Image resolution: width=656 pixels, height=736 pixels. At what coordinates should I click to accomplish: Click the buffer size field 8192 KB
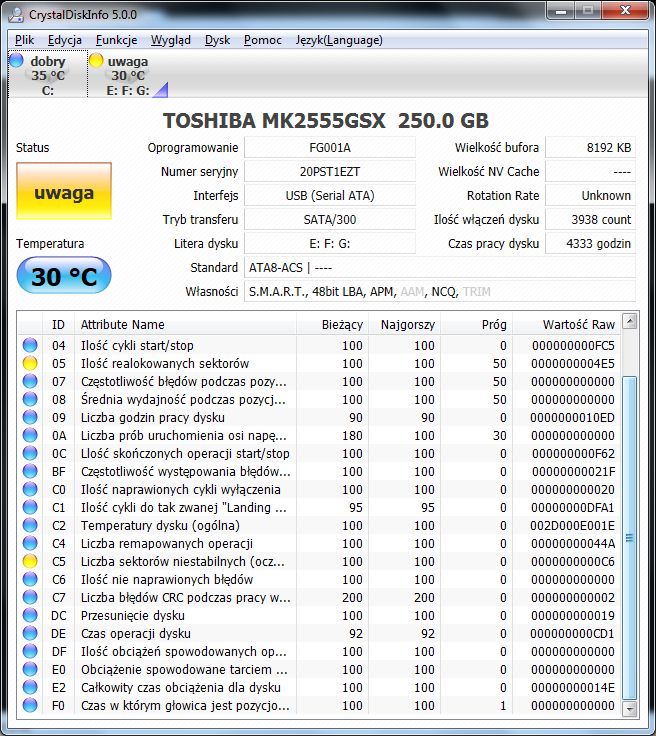[x=590, y=148]
